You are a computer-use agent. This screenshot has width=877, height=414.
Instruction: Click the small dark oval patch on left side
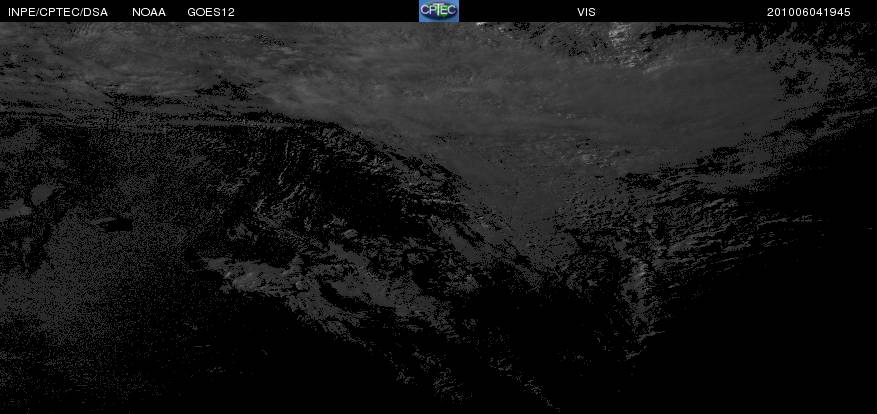pyautogui.click(x=115, y=223)
